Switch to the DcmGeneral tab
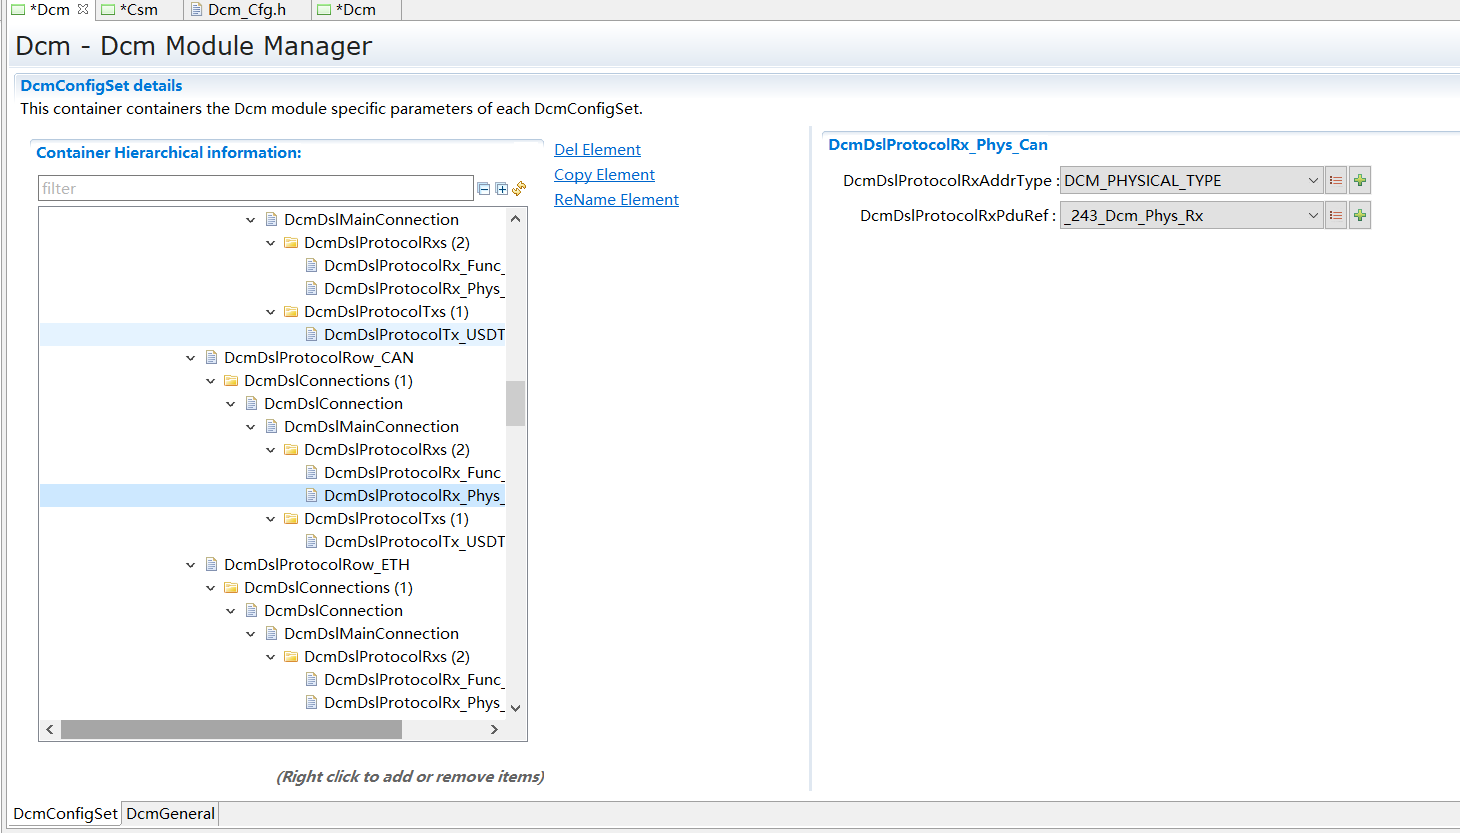The image size is (1460, 833). click(x=170, y=813)
